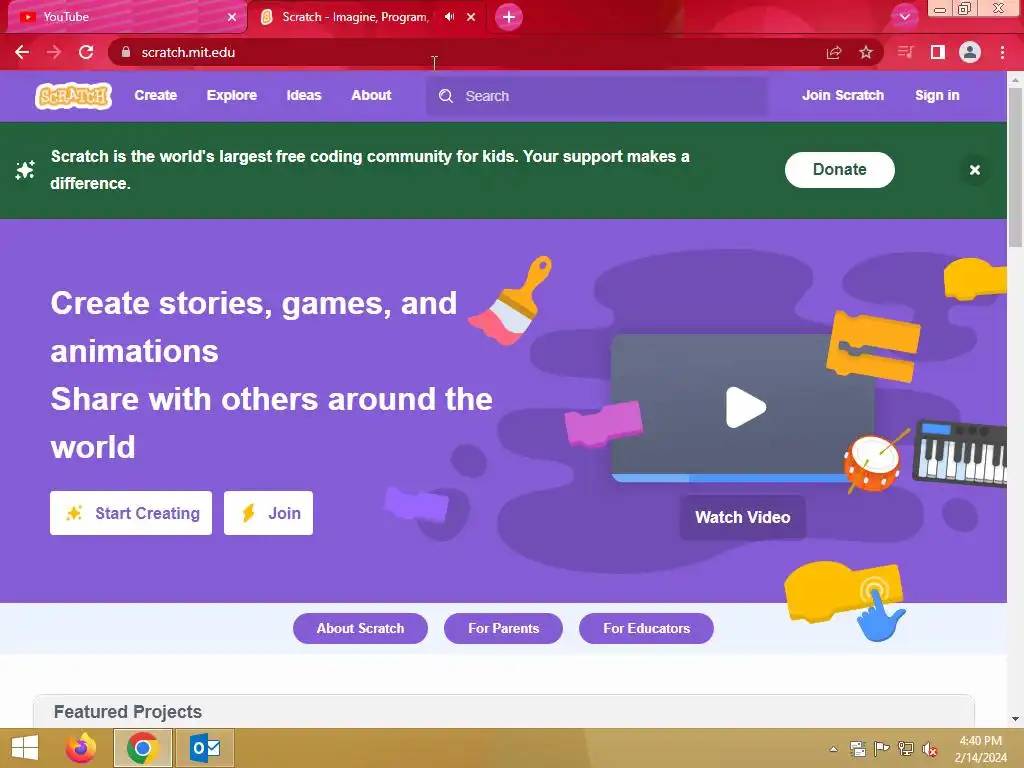Play the intro video with play icon
The image size is (1024, 768).
(x=745, y=408)
